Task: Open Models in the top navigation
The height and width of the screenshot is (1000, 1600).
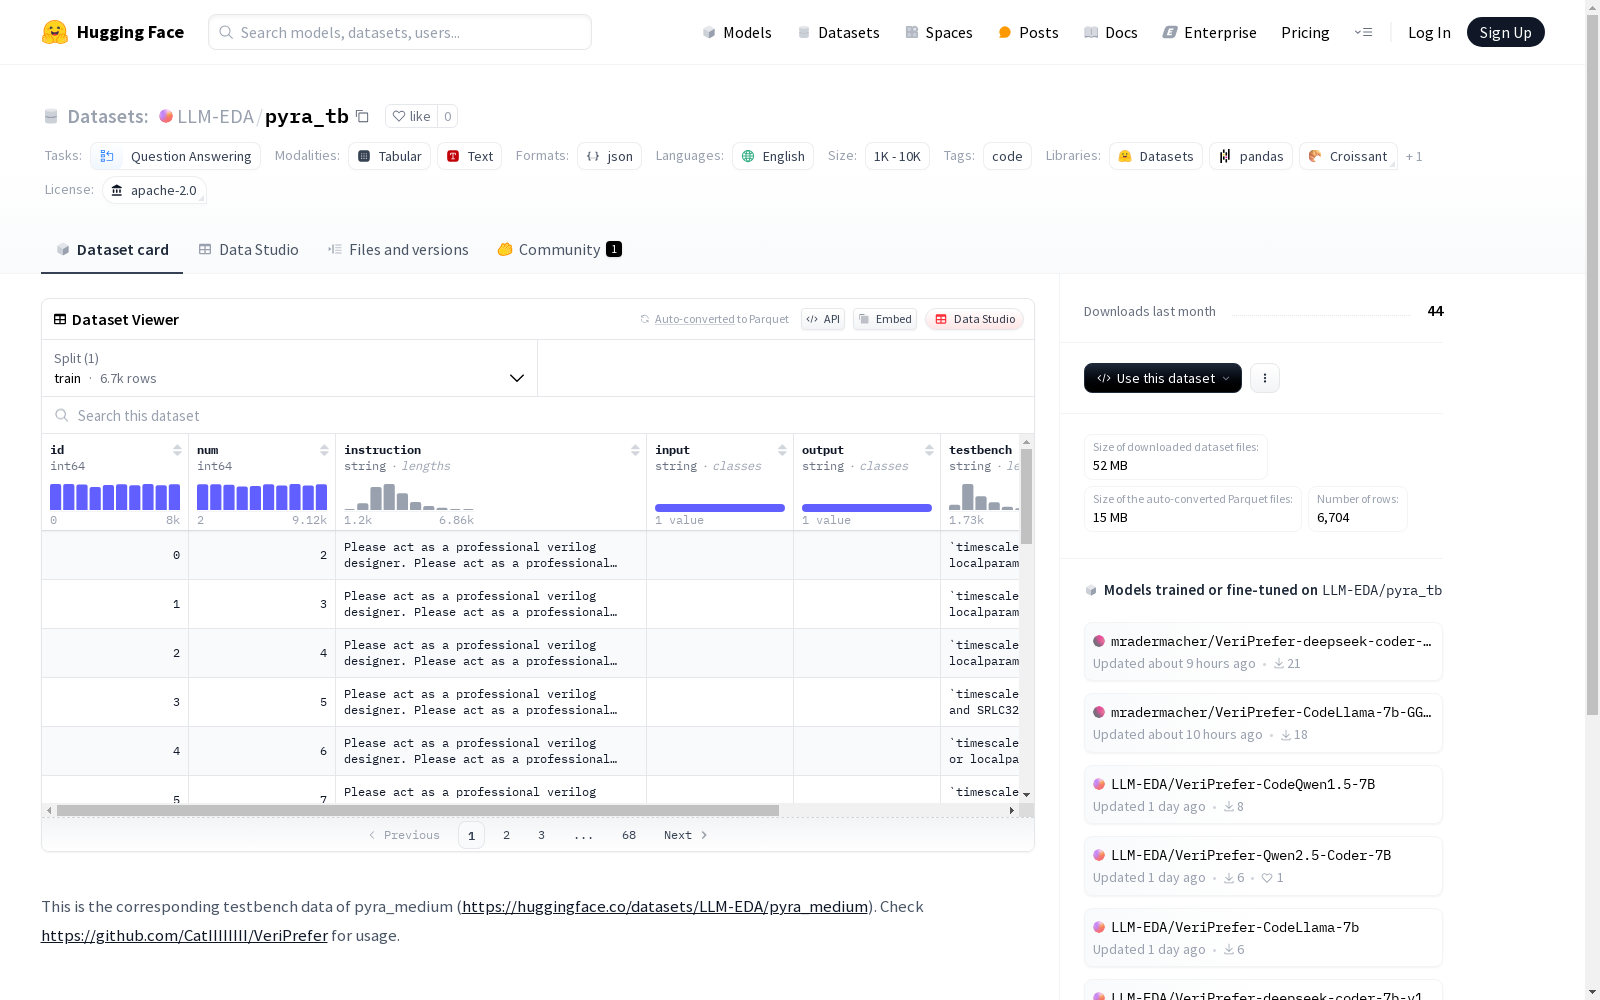Action: click(x=737, y=32)
